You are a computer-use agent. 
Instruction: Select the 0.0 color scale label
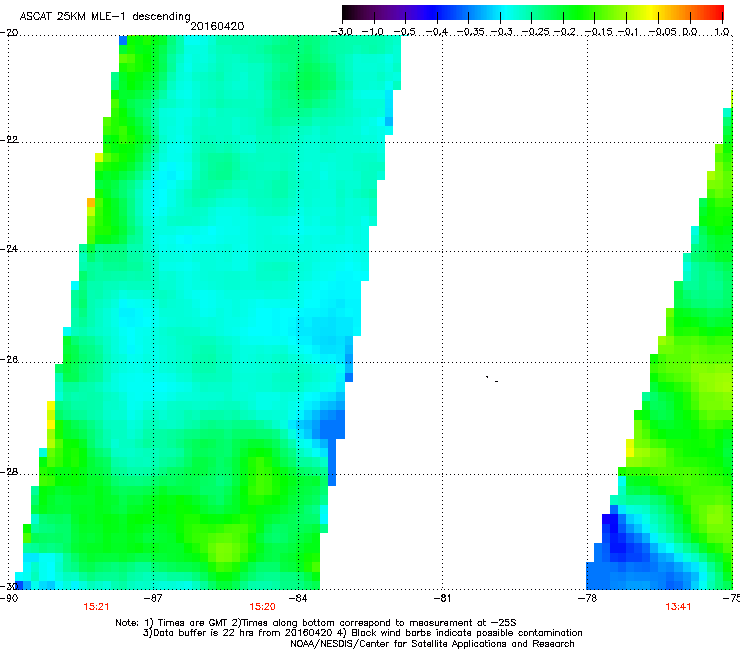click(690, 32)
